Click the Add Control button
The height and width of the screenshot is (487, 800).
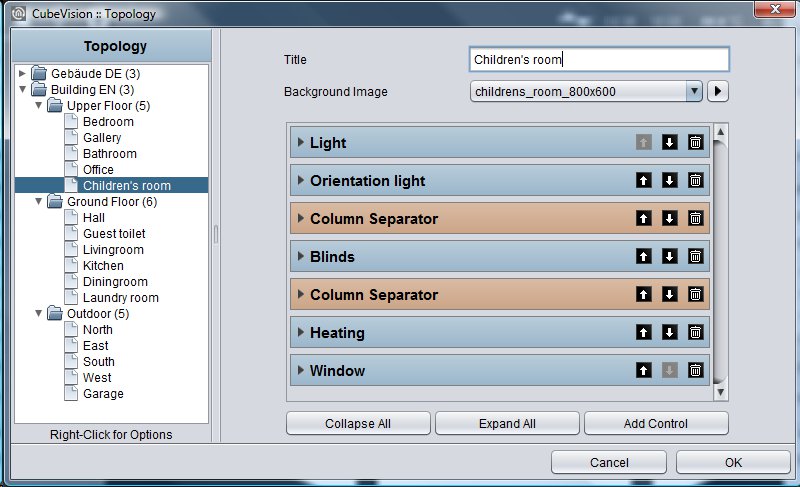pos(656,423)
